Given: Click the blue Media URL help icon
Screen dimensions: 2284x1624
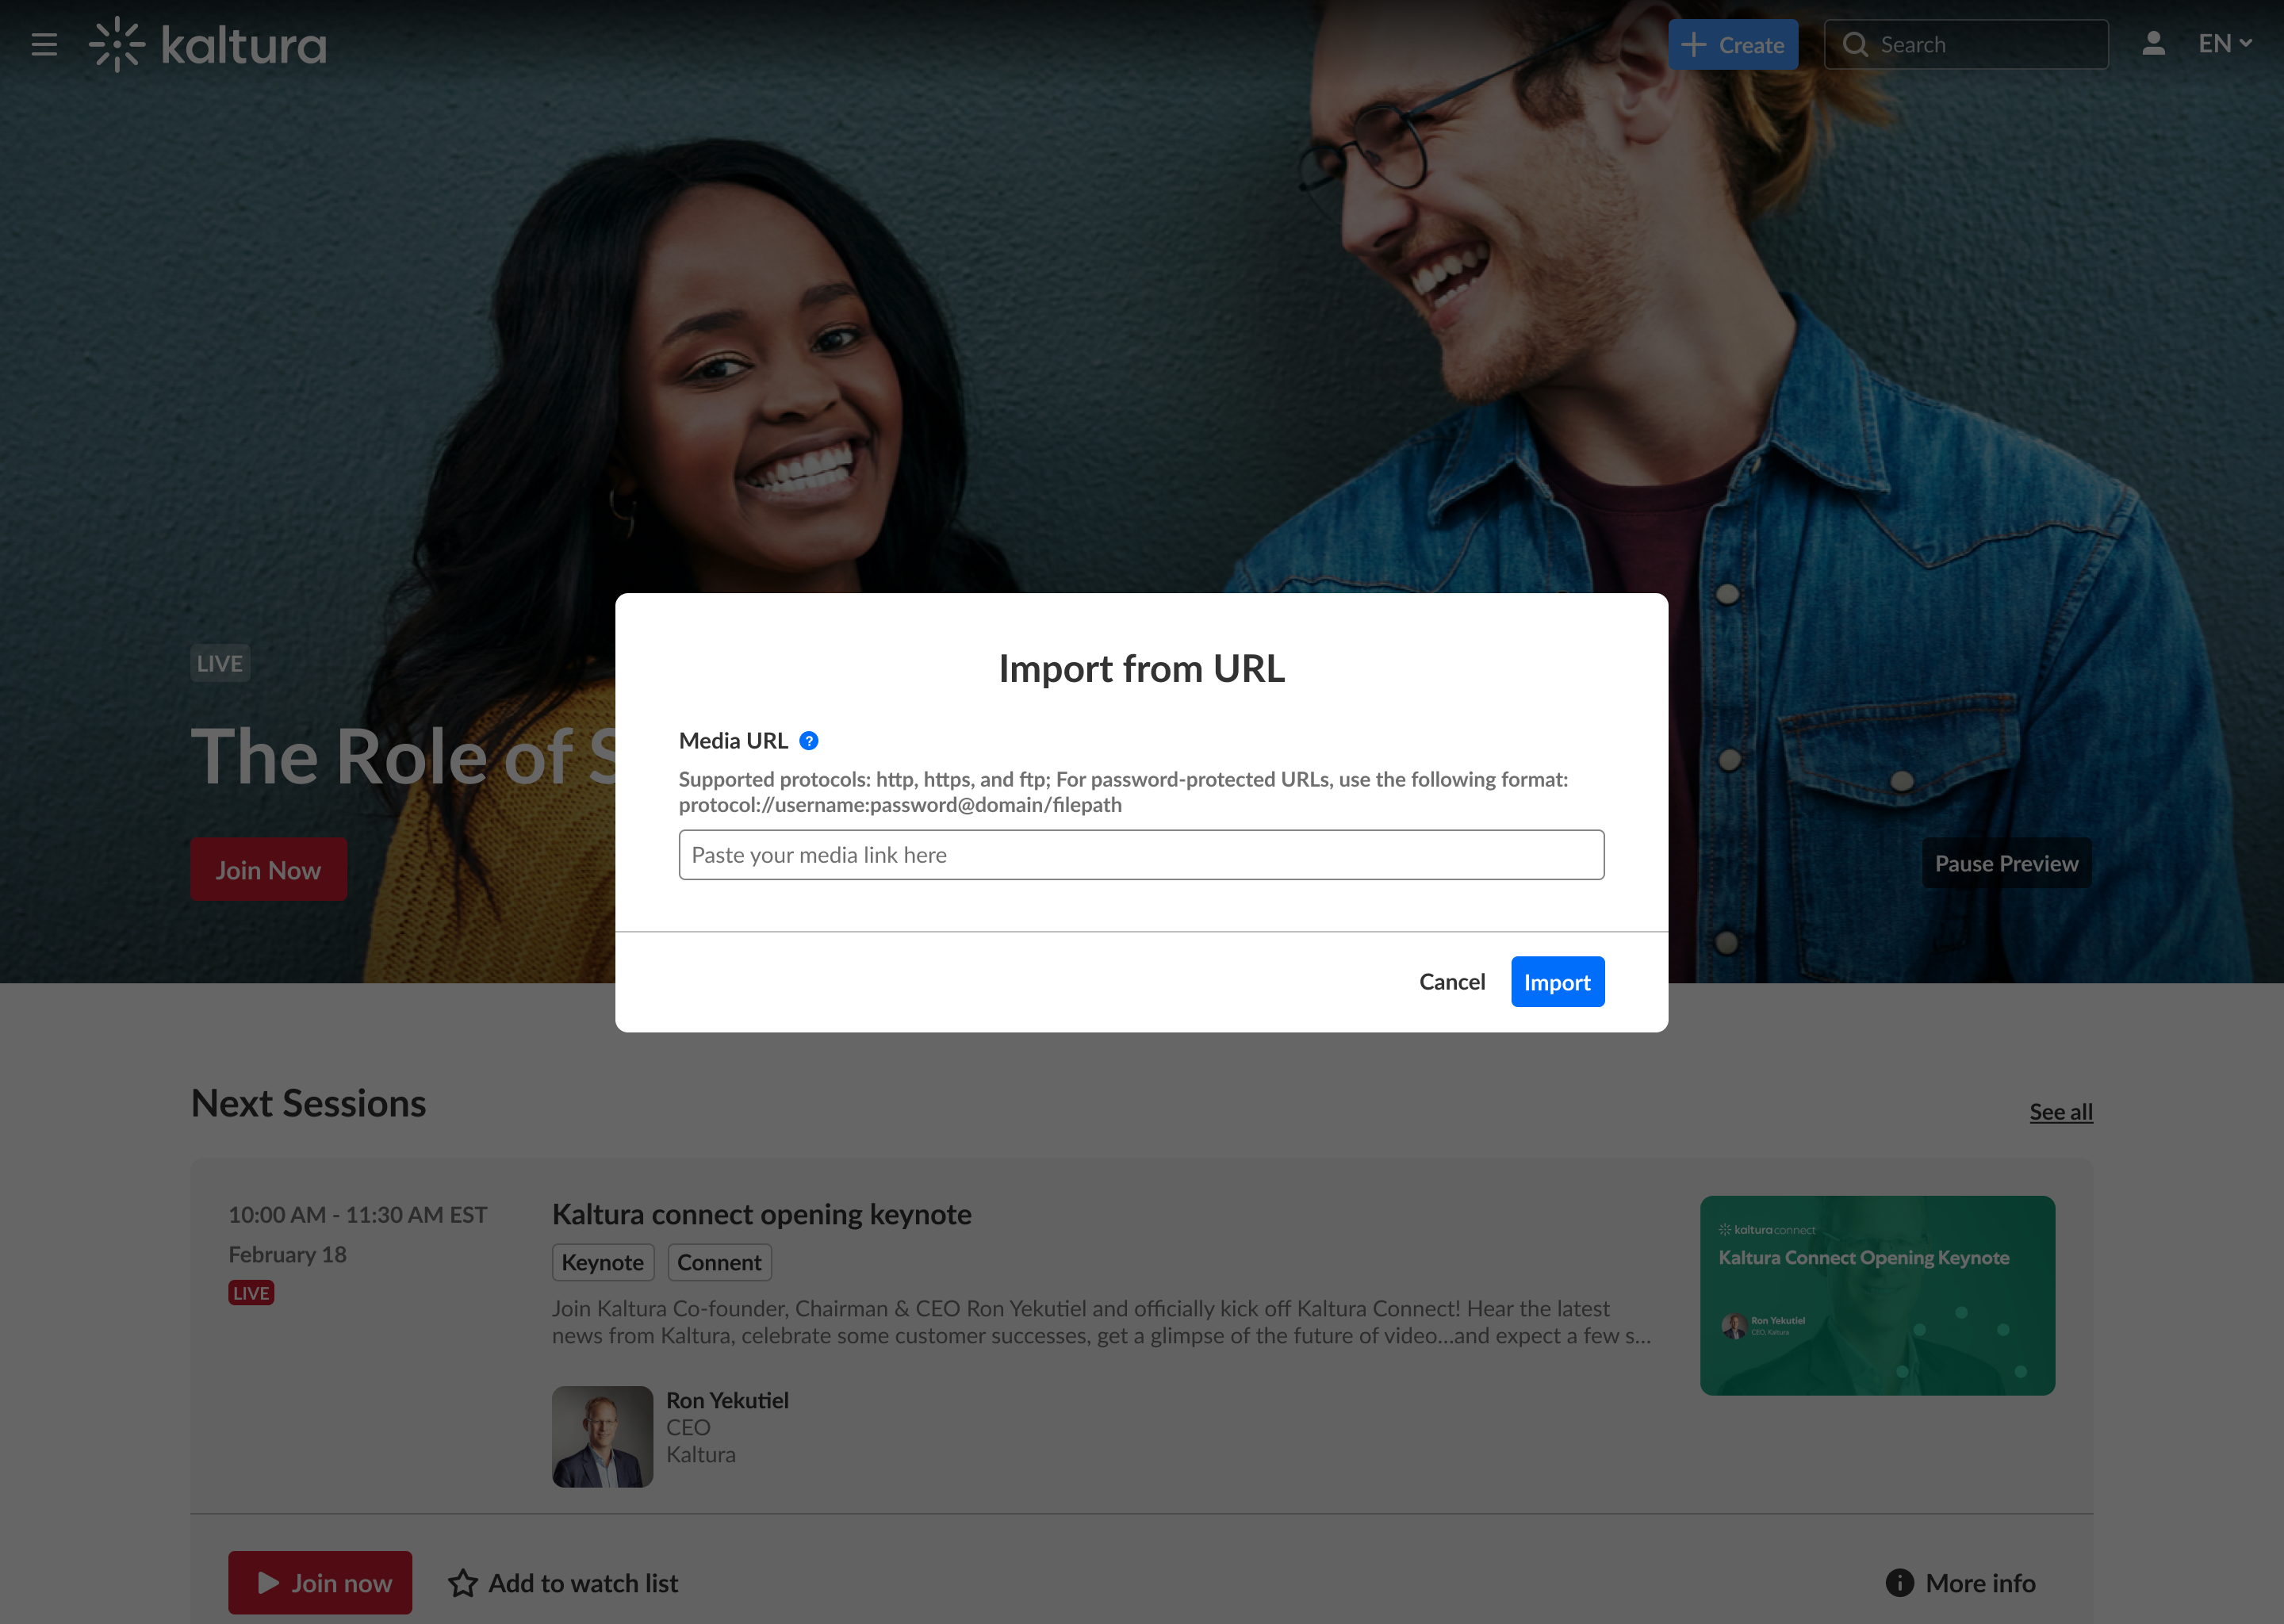Looking at the screenshot, I should (809, 741).
